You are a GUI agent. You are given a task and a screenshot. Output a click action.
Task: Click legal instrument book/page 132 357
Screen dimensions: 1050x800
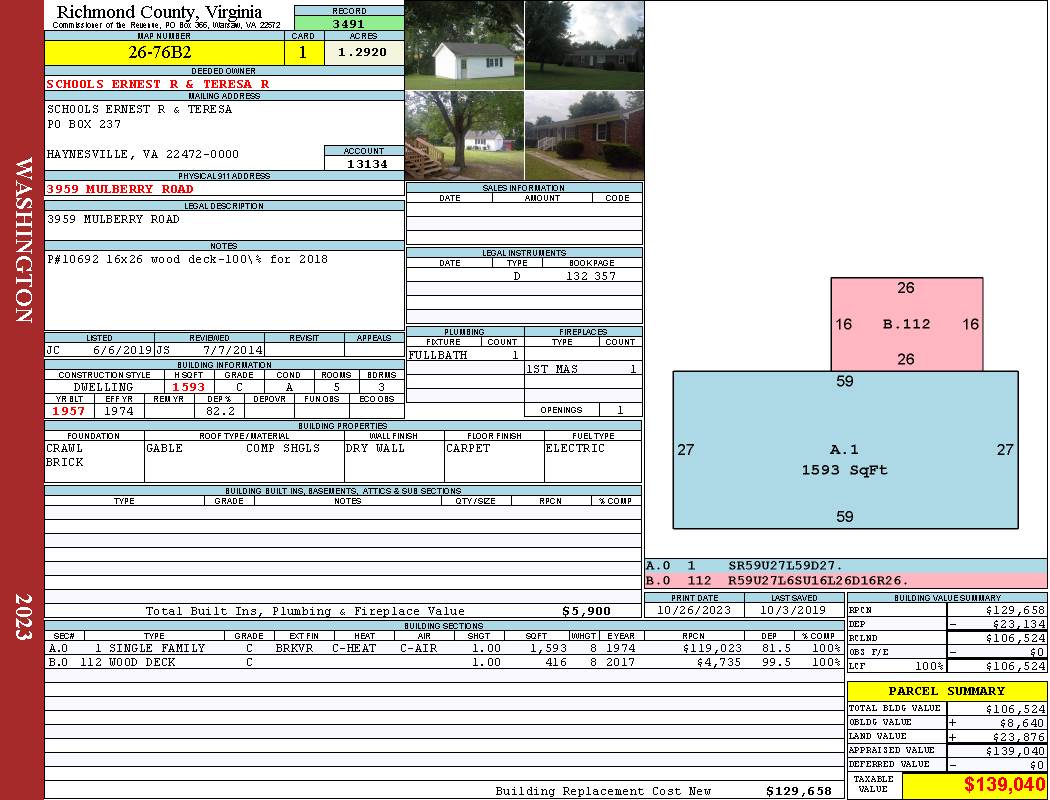point(591,276)
